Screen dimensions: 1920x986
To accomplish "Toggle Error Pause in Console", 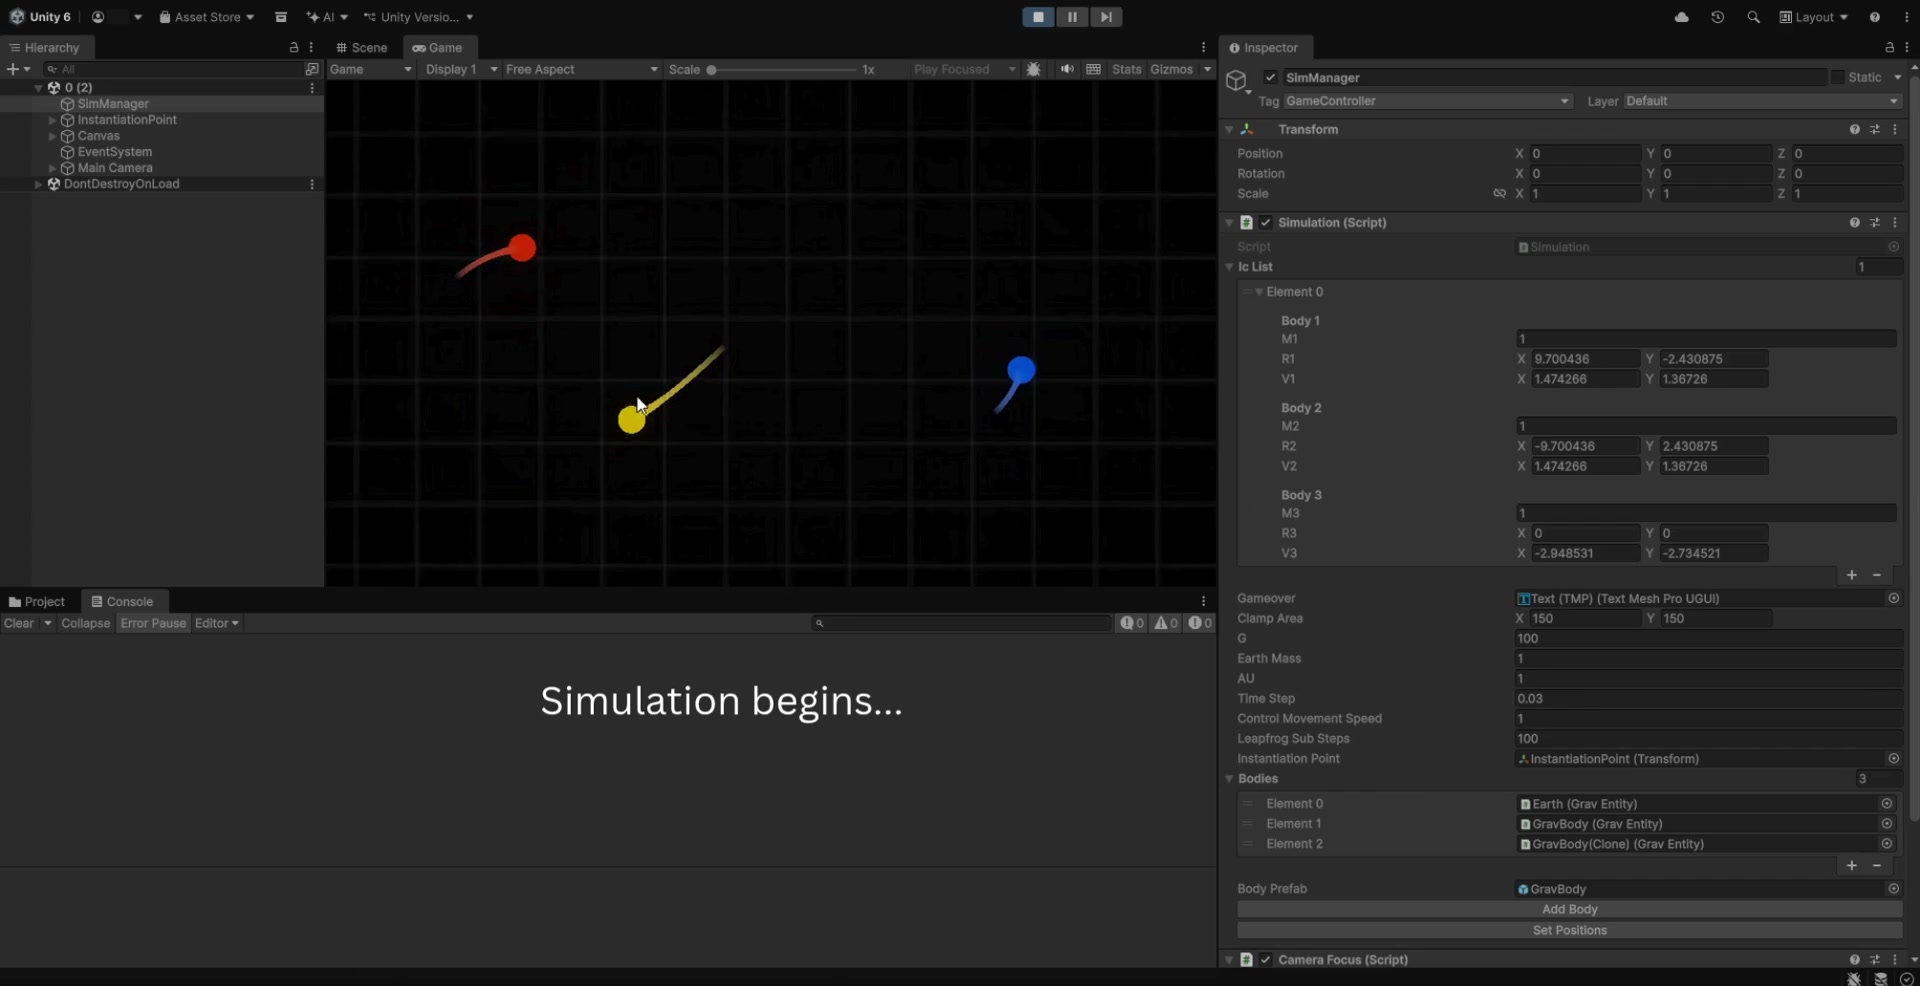I will 153,623.
